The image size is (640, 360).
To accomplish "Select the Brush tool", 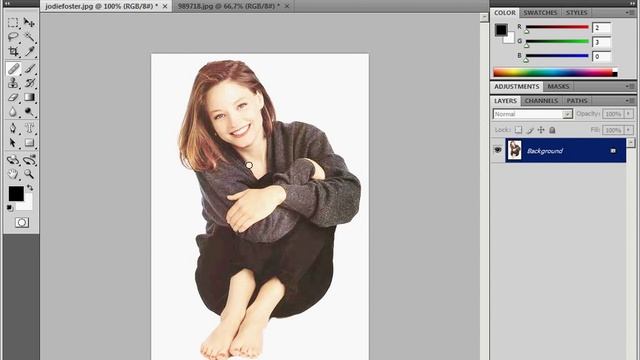I will (29, 69).
